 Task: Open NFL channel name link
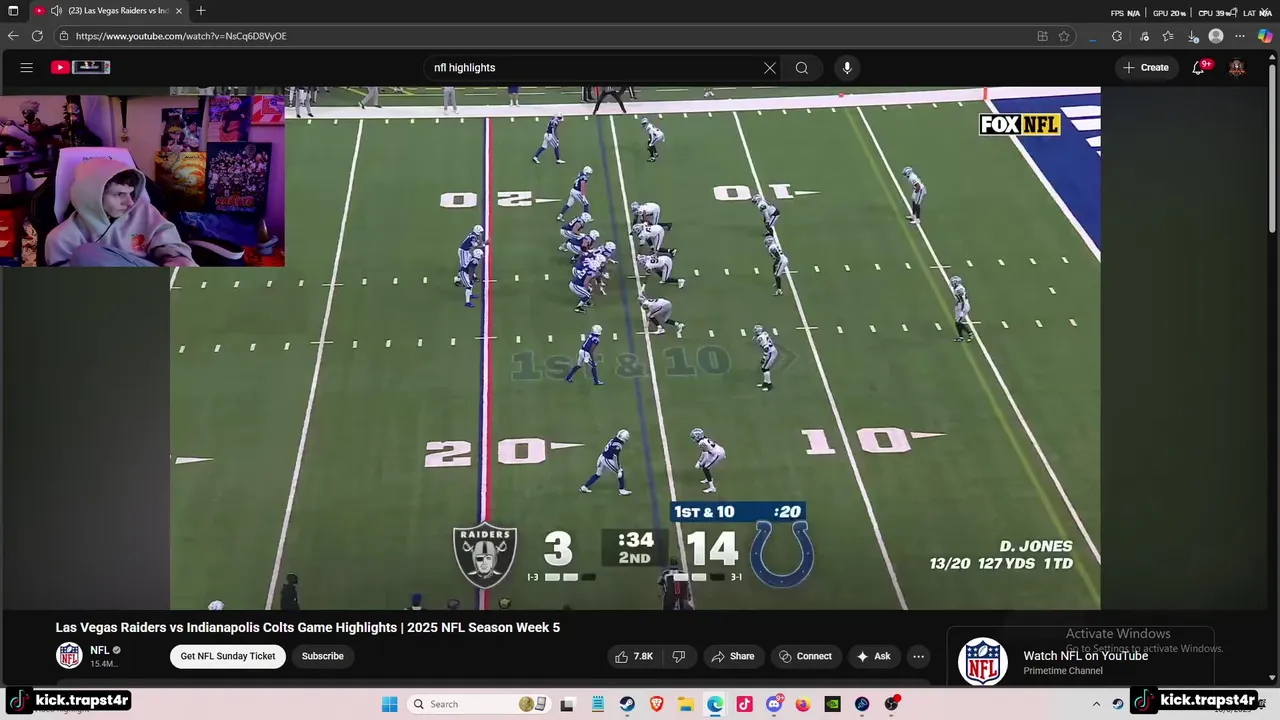coord(100,650)
